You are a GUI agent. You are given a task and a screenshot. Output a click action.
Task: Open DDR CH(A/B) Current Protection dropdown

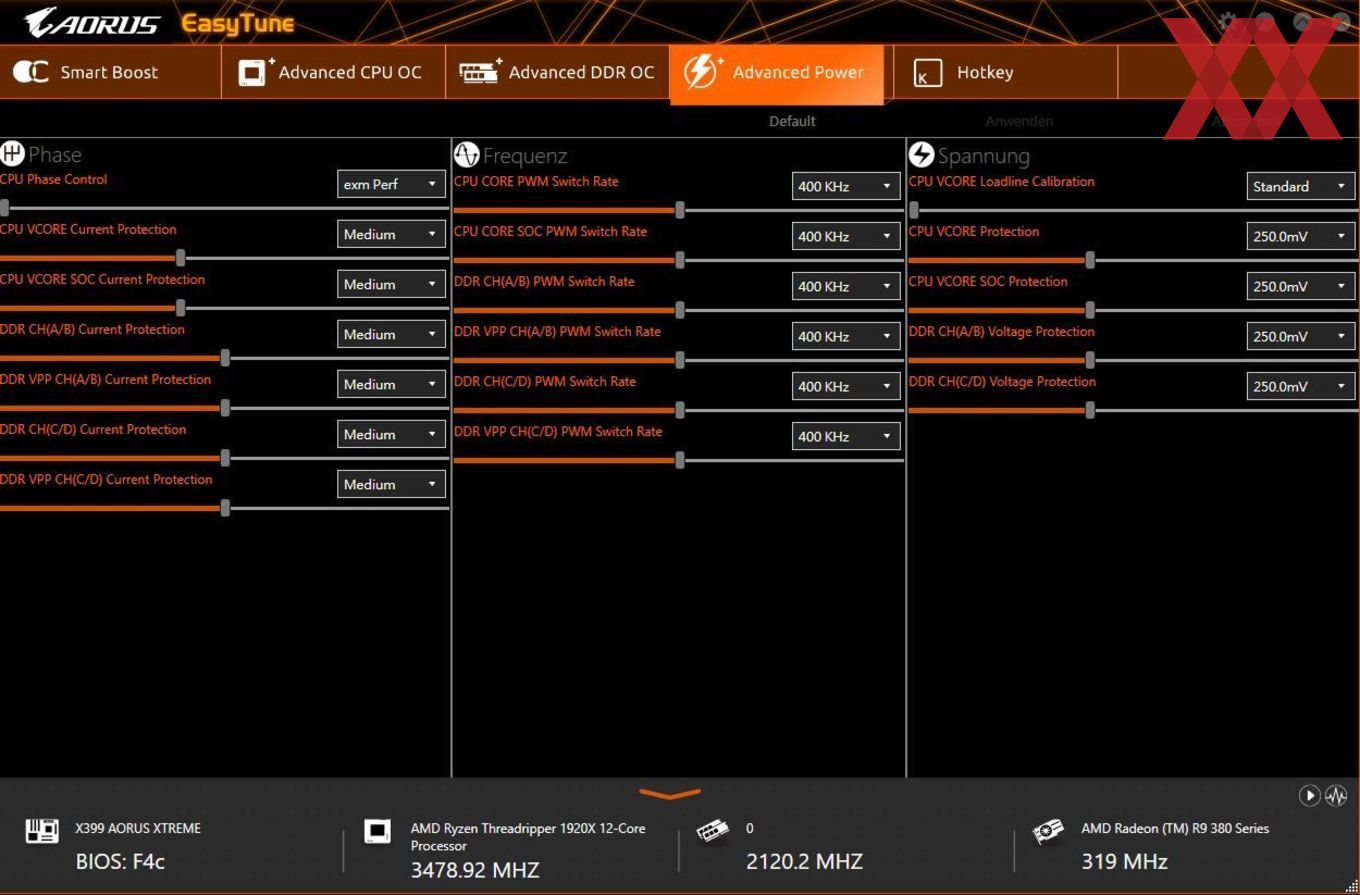(391, 334)
